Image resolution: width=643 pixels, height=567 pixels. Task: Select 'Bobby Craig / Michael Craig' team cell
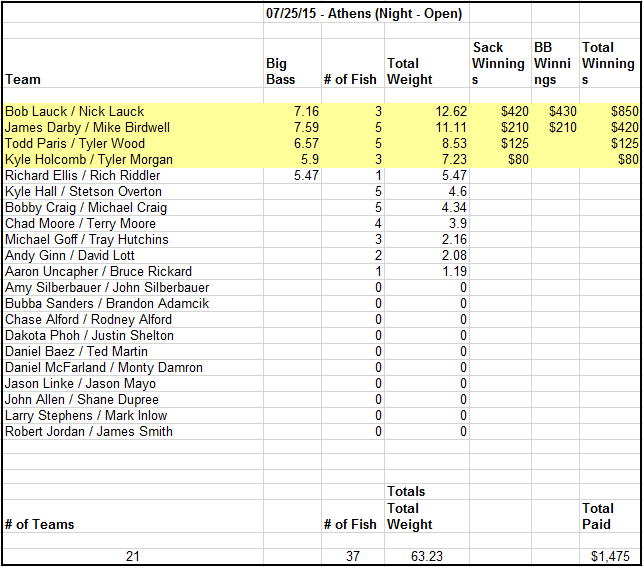pyautogui.click(x=86, y=207)
